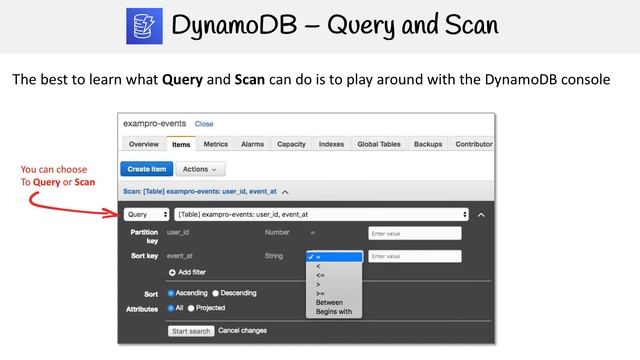Select the Ascending sort radio button

pyautogui.click(x=171, y=293)
